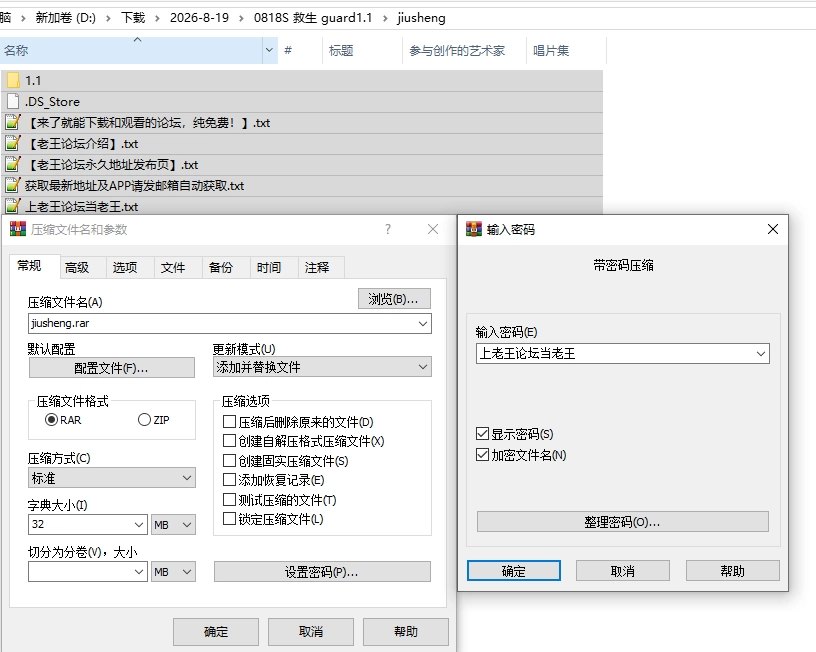The width and height of the screenshot is (816, 652).
Task: Select the RAR archive format
Action: [x=51, y=419]
